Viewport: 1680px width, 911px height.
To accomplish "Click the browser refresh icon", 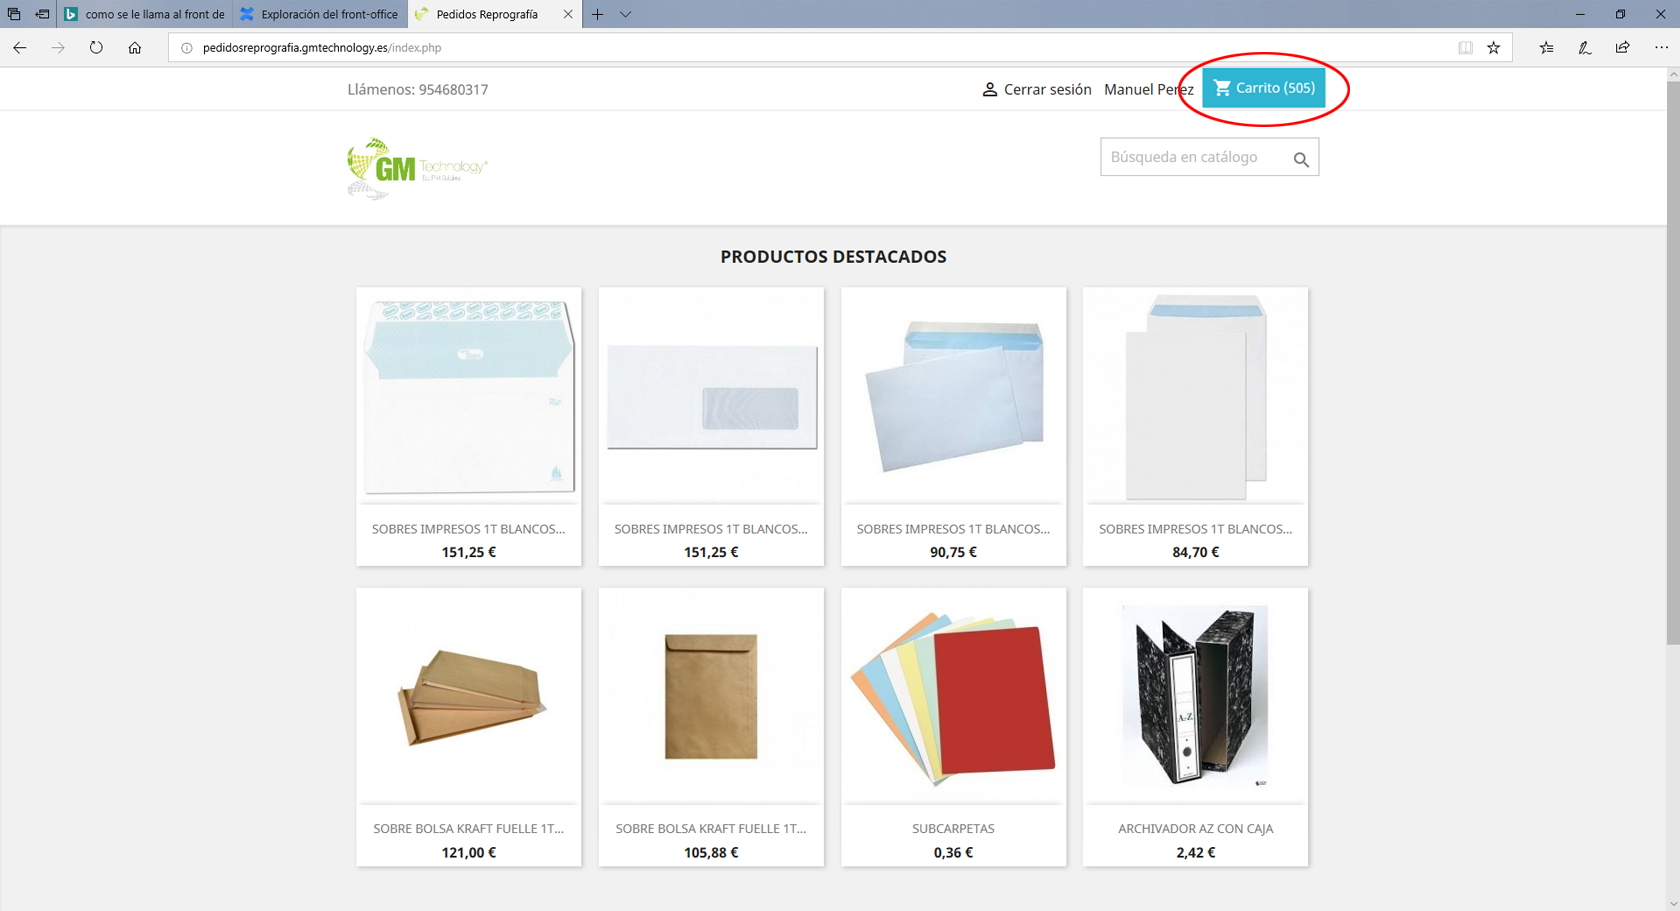I will tap(96, 47).
